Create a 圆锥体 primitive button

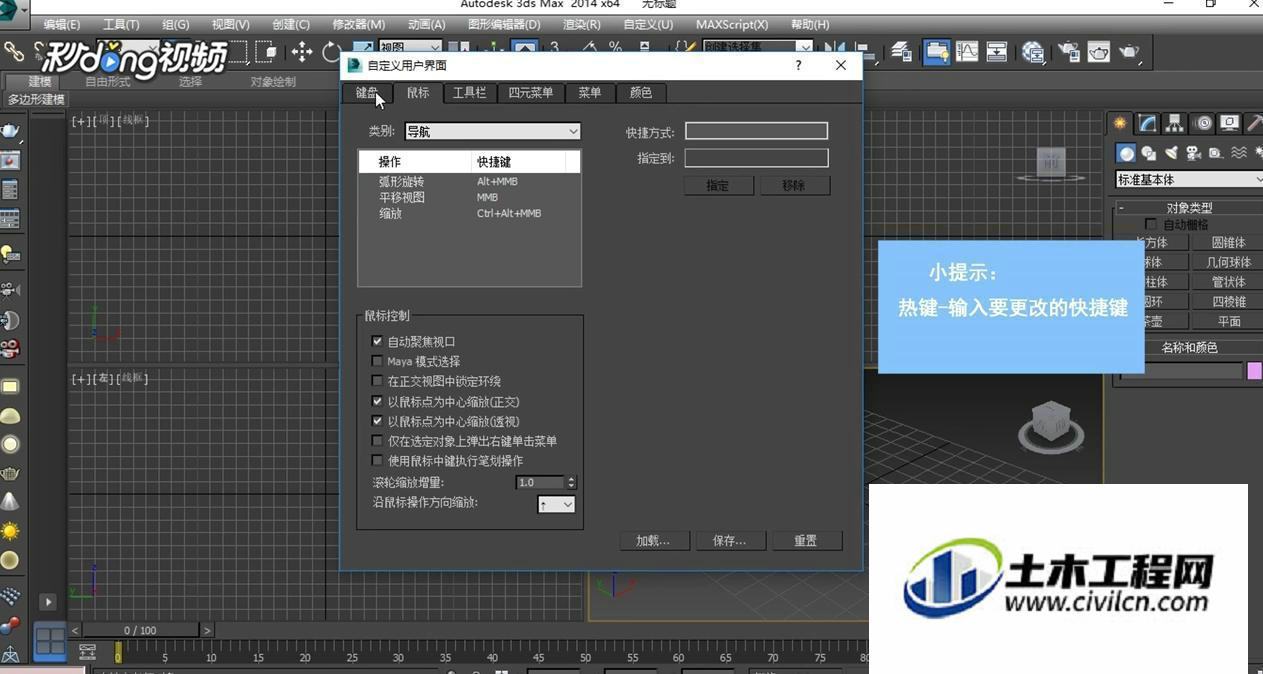(1229, 242)
